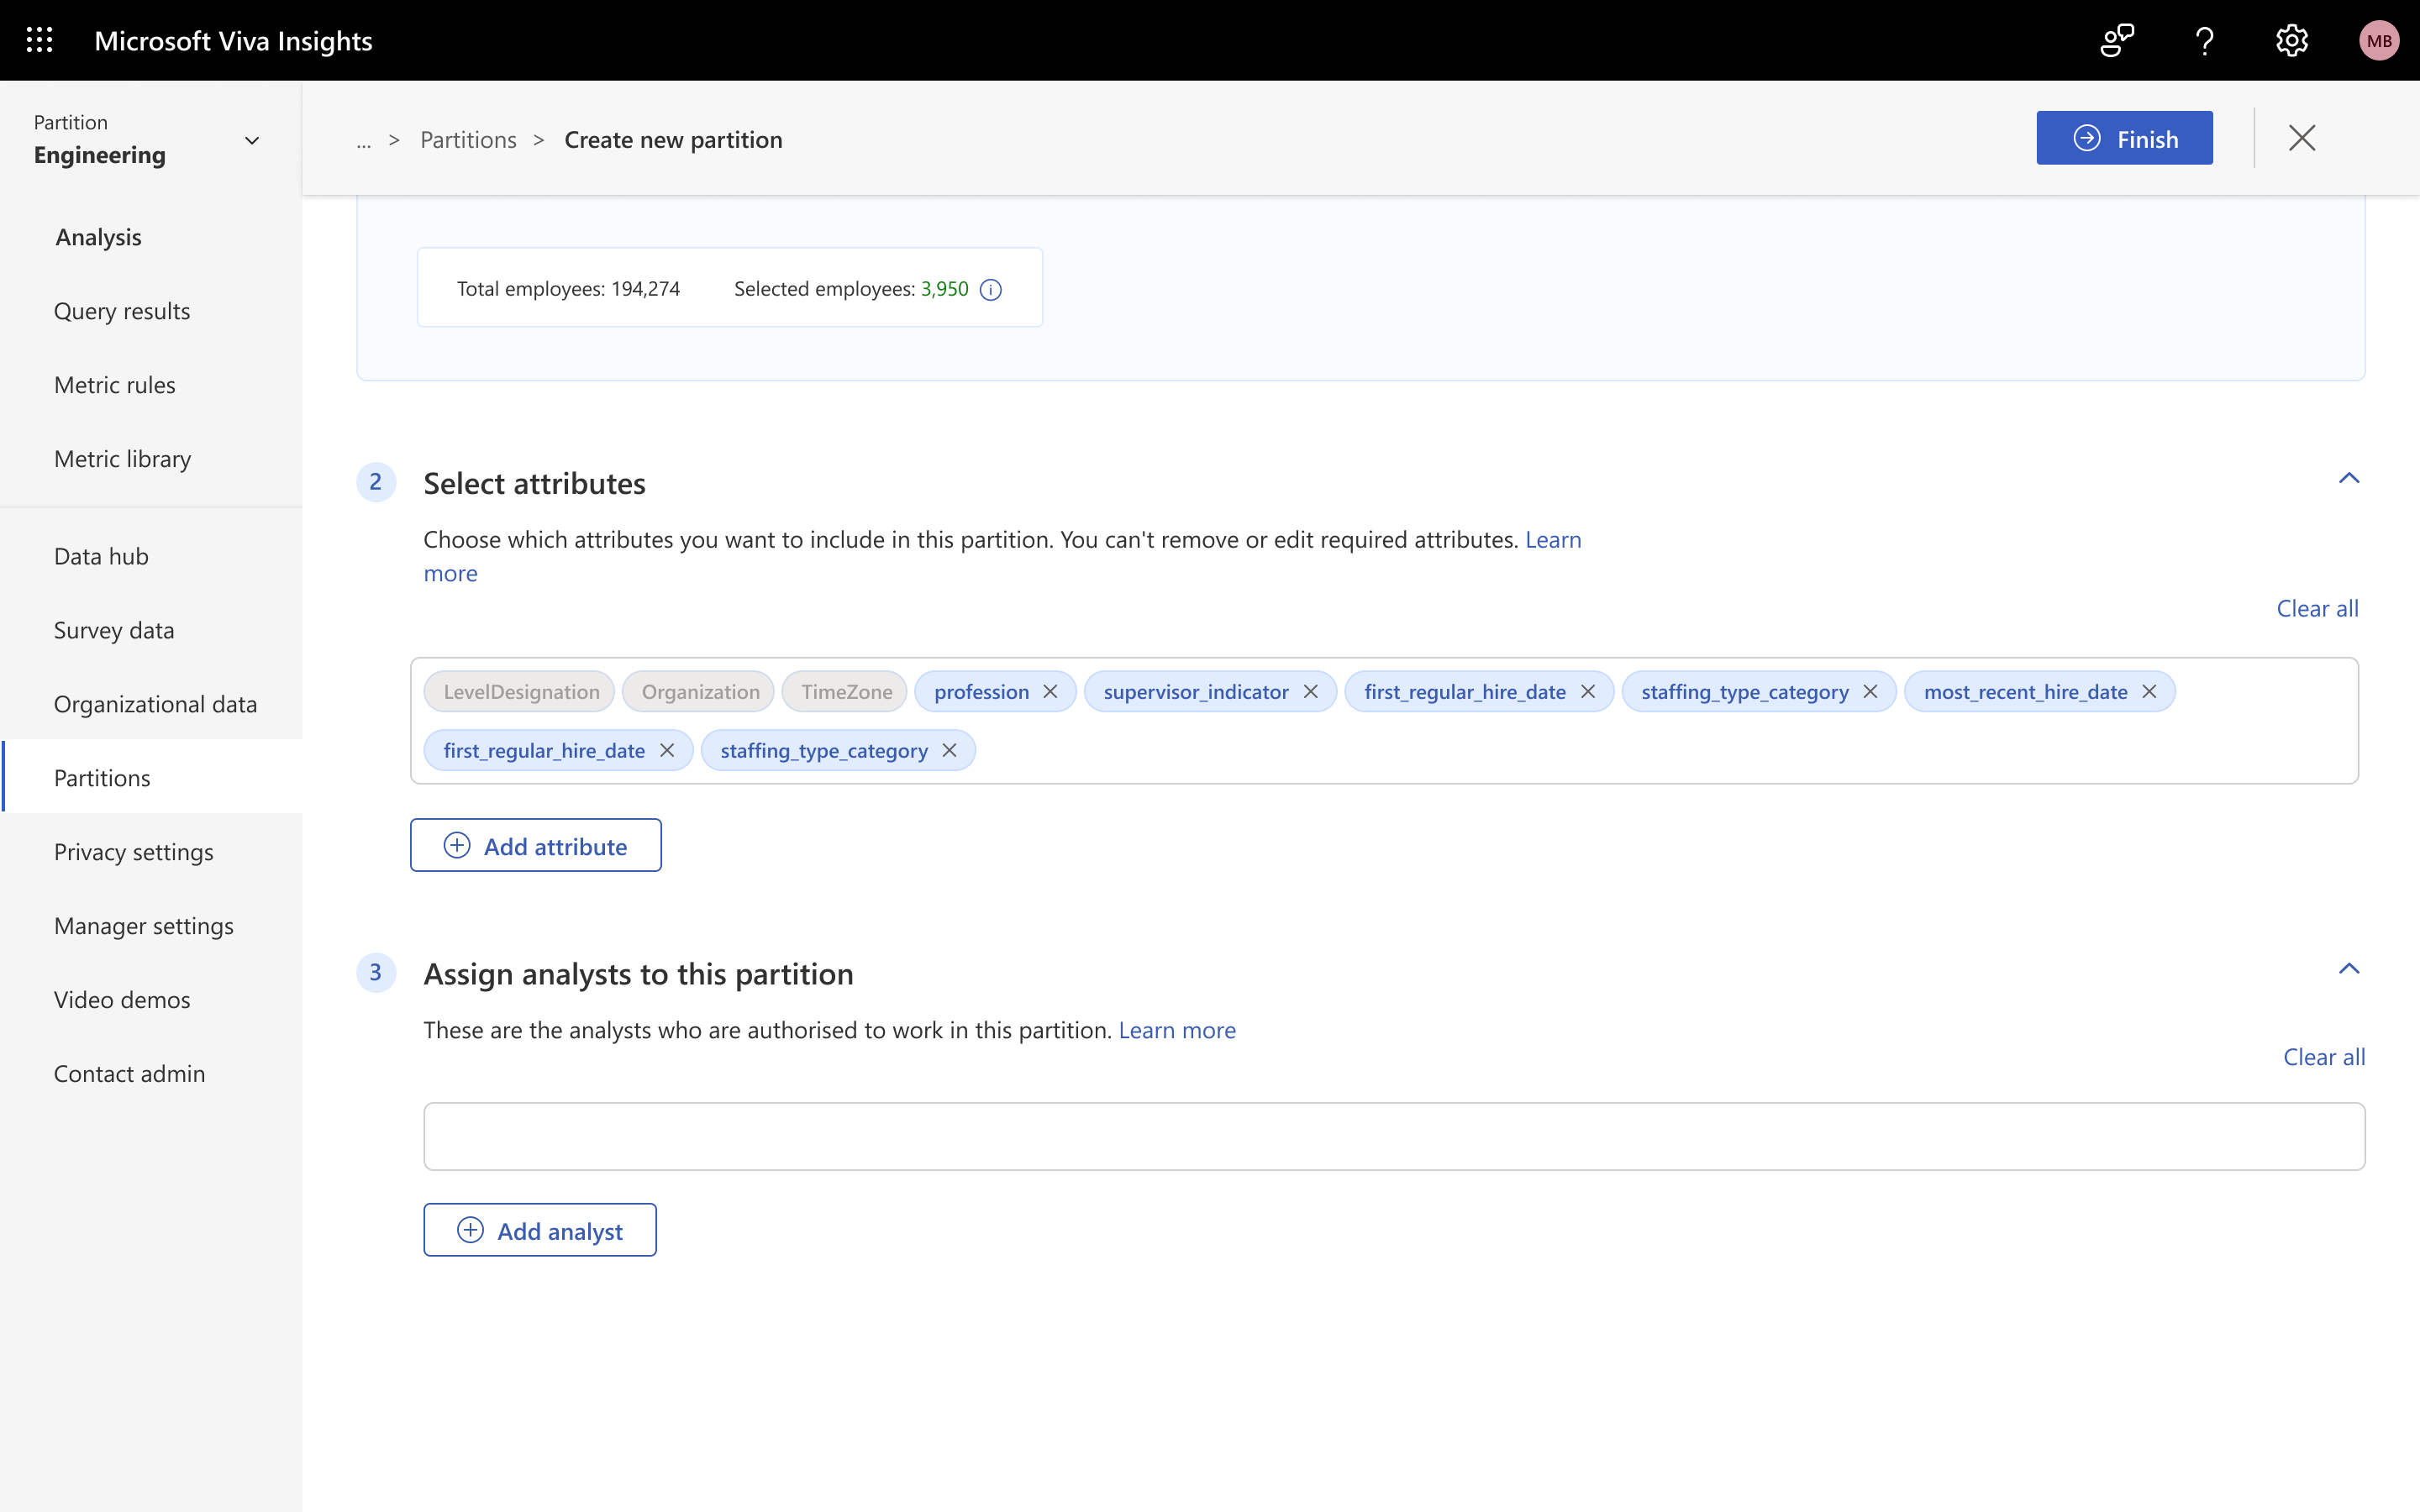Go to Privacy settings in sidebar
The width and height of the screenshot is (2420, 1512).
point(133,852)
